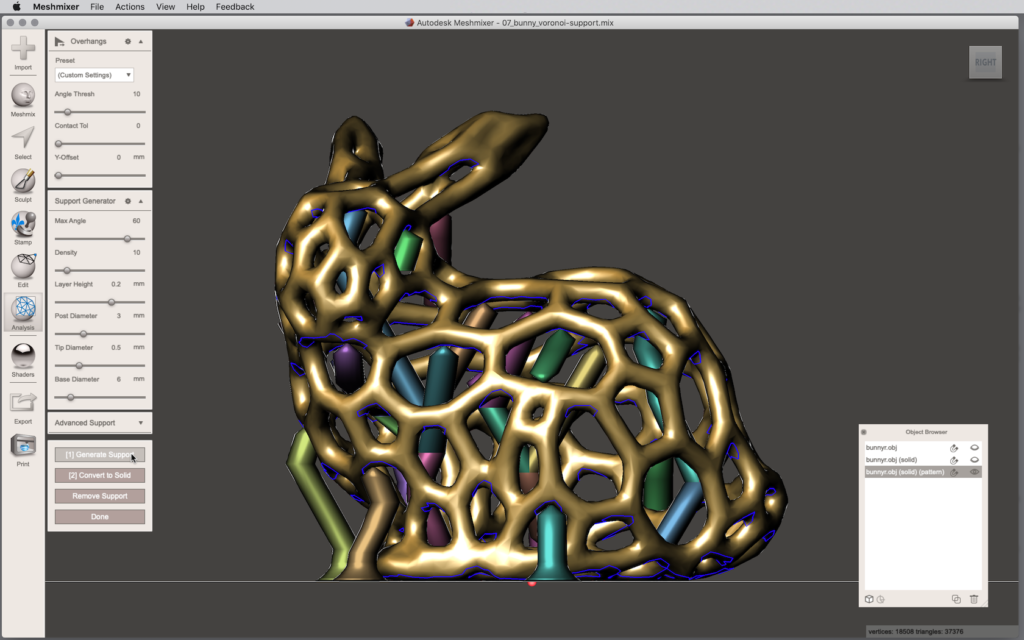Toggle visibility eye of bunnyr.obj

pyautogui.click(x=974, y=448)
